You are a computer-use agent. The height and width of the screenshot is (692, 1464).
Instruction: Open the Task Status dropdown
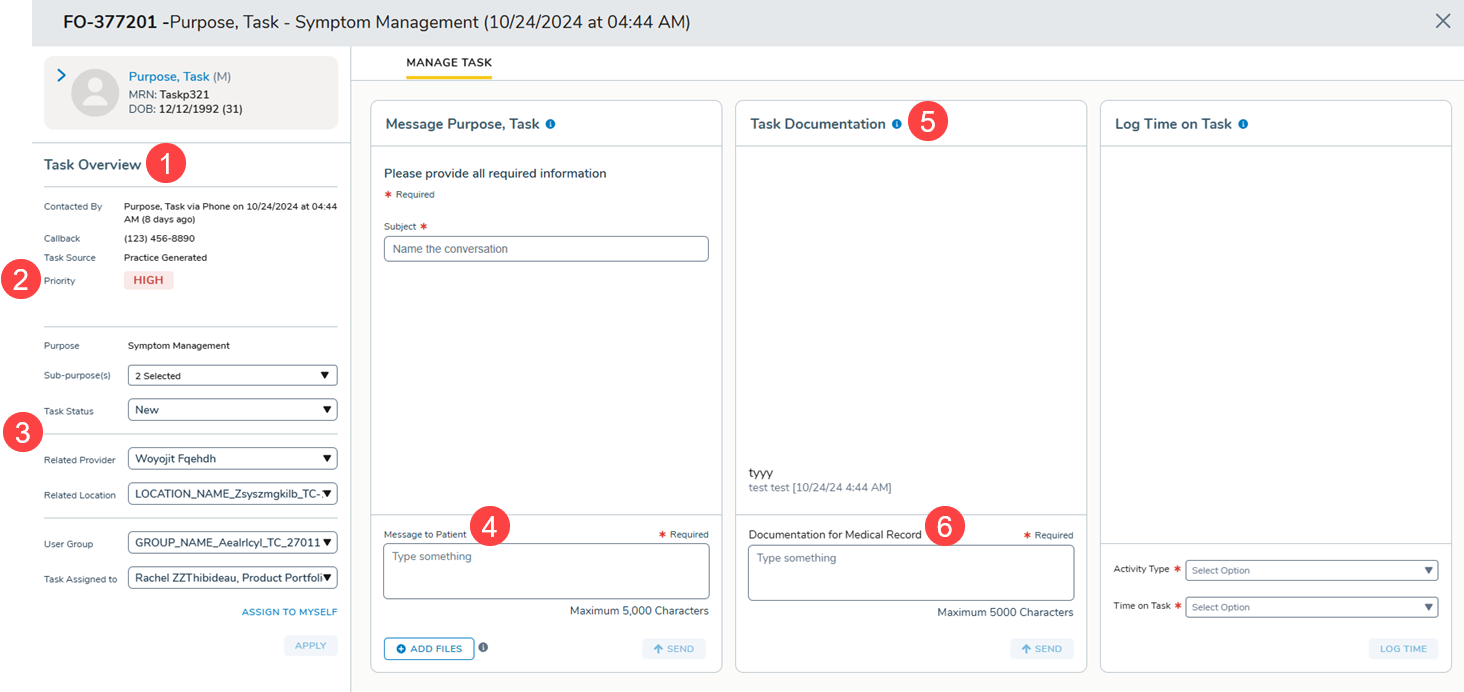point(232,410)
